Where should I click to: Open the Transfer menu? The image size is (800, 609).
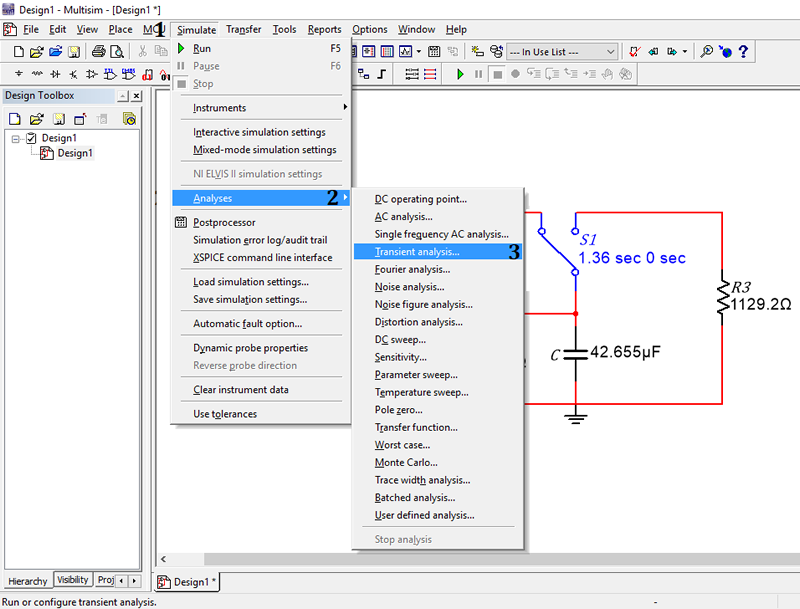[x=243, y=30]
